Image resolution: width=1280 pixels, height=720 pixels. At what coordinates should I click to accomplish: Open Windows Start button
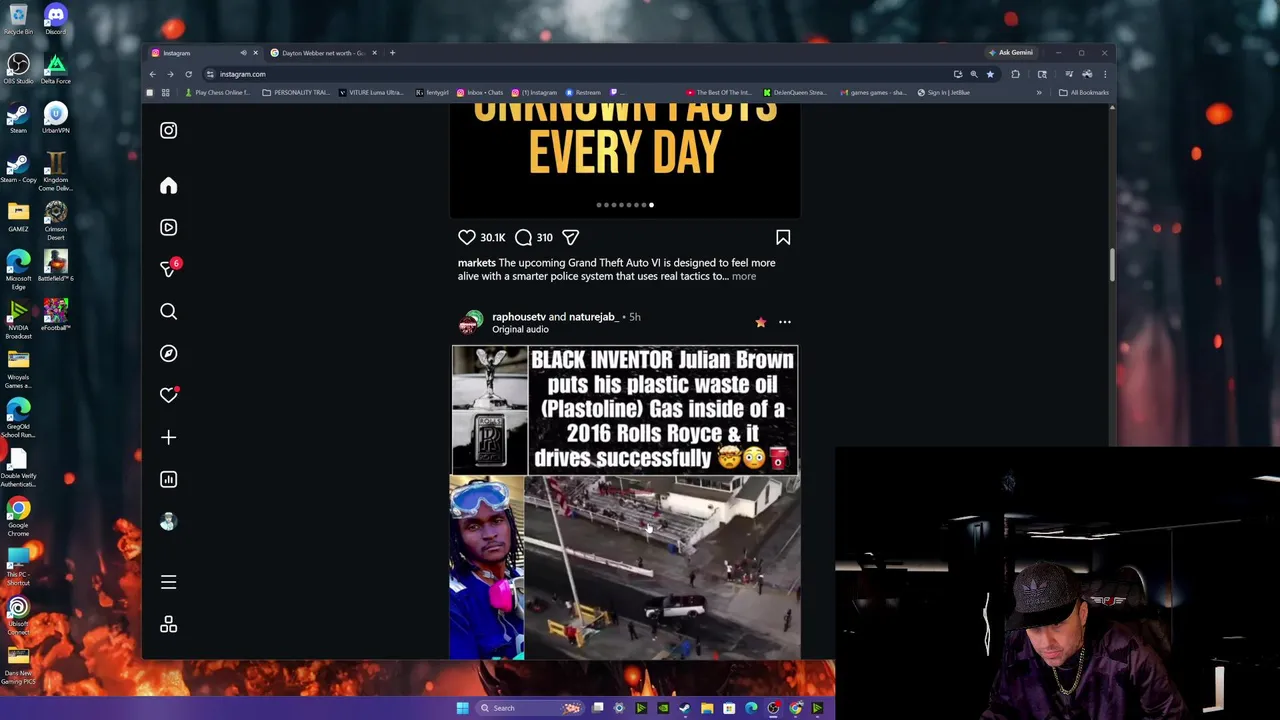tap(462, 708)
